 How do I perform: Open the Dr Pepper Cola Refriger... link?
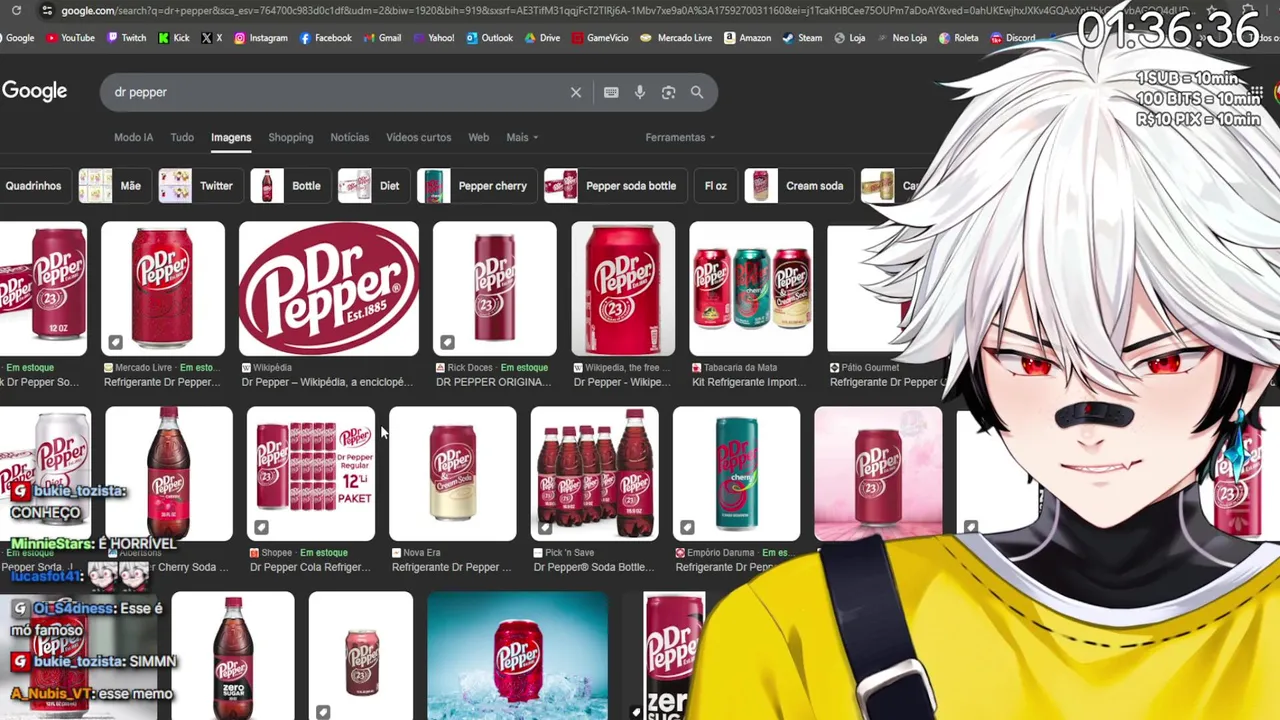click(309, 567)
